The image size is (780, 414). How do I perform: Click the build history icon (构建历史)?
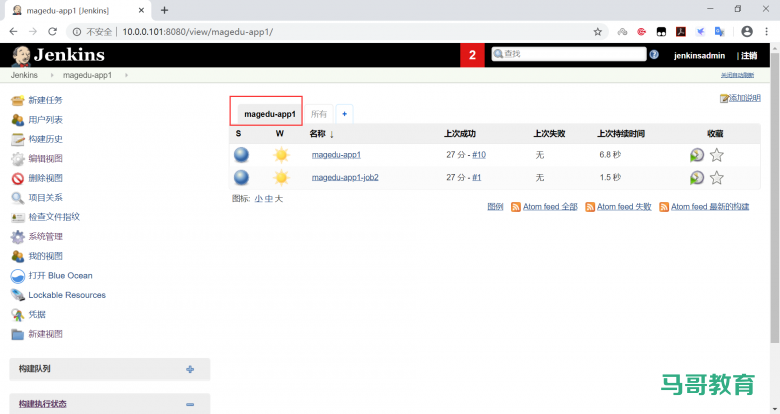coord(17,139)
